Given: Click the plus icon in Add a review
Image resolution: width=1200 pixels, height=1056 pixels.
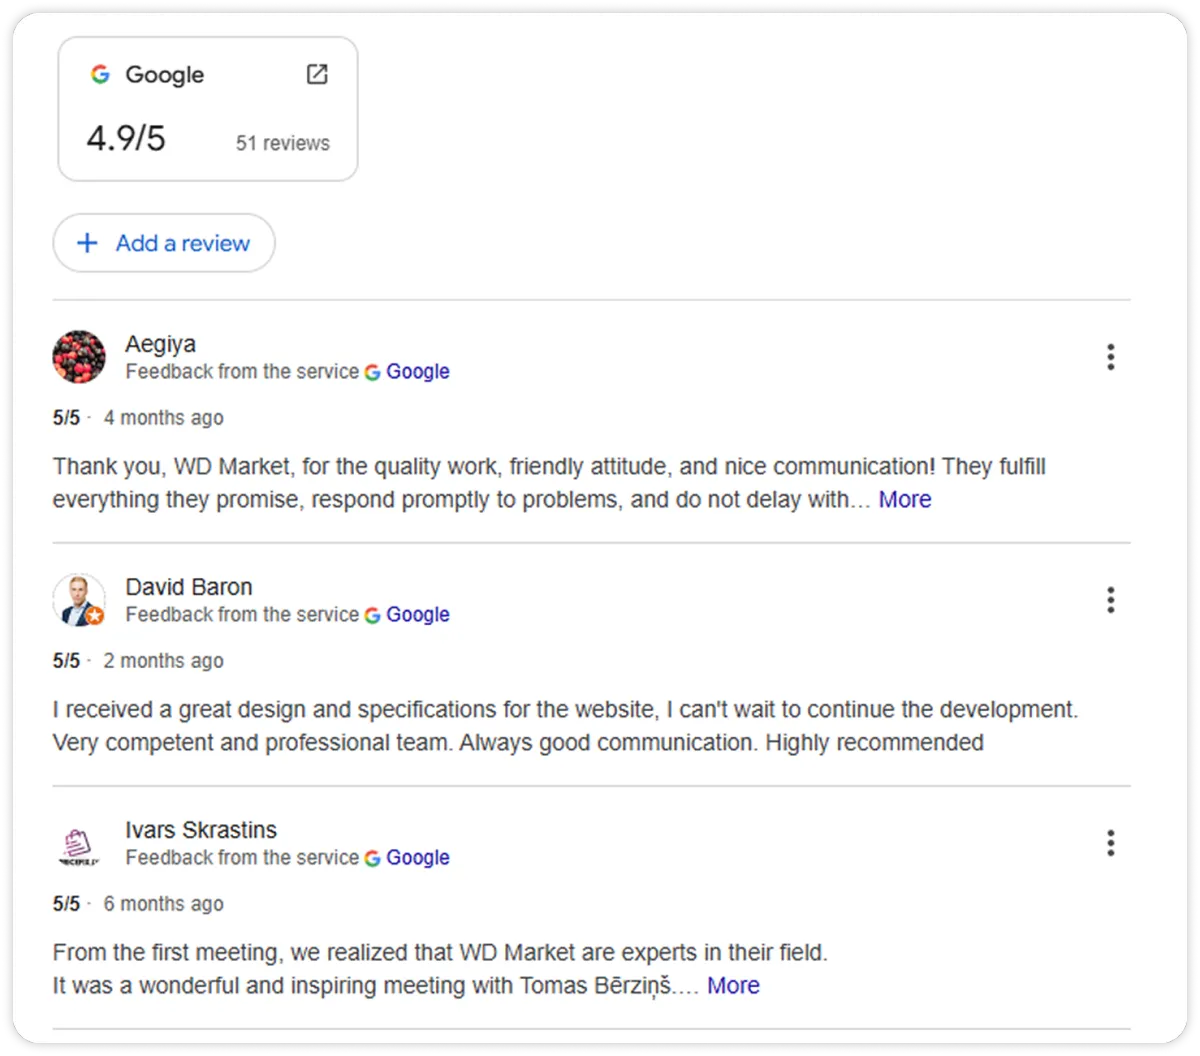Looking at the screenshot, I should point(88,243).
